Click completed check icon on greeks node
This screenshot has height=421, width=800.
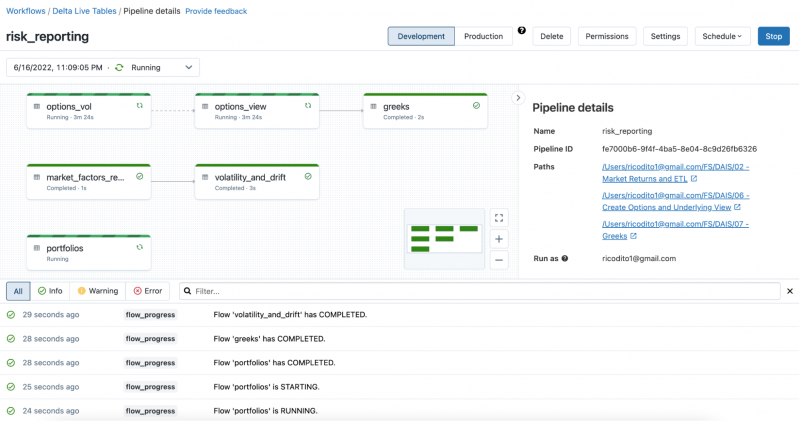point(476,106)
